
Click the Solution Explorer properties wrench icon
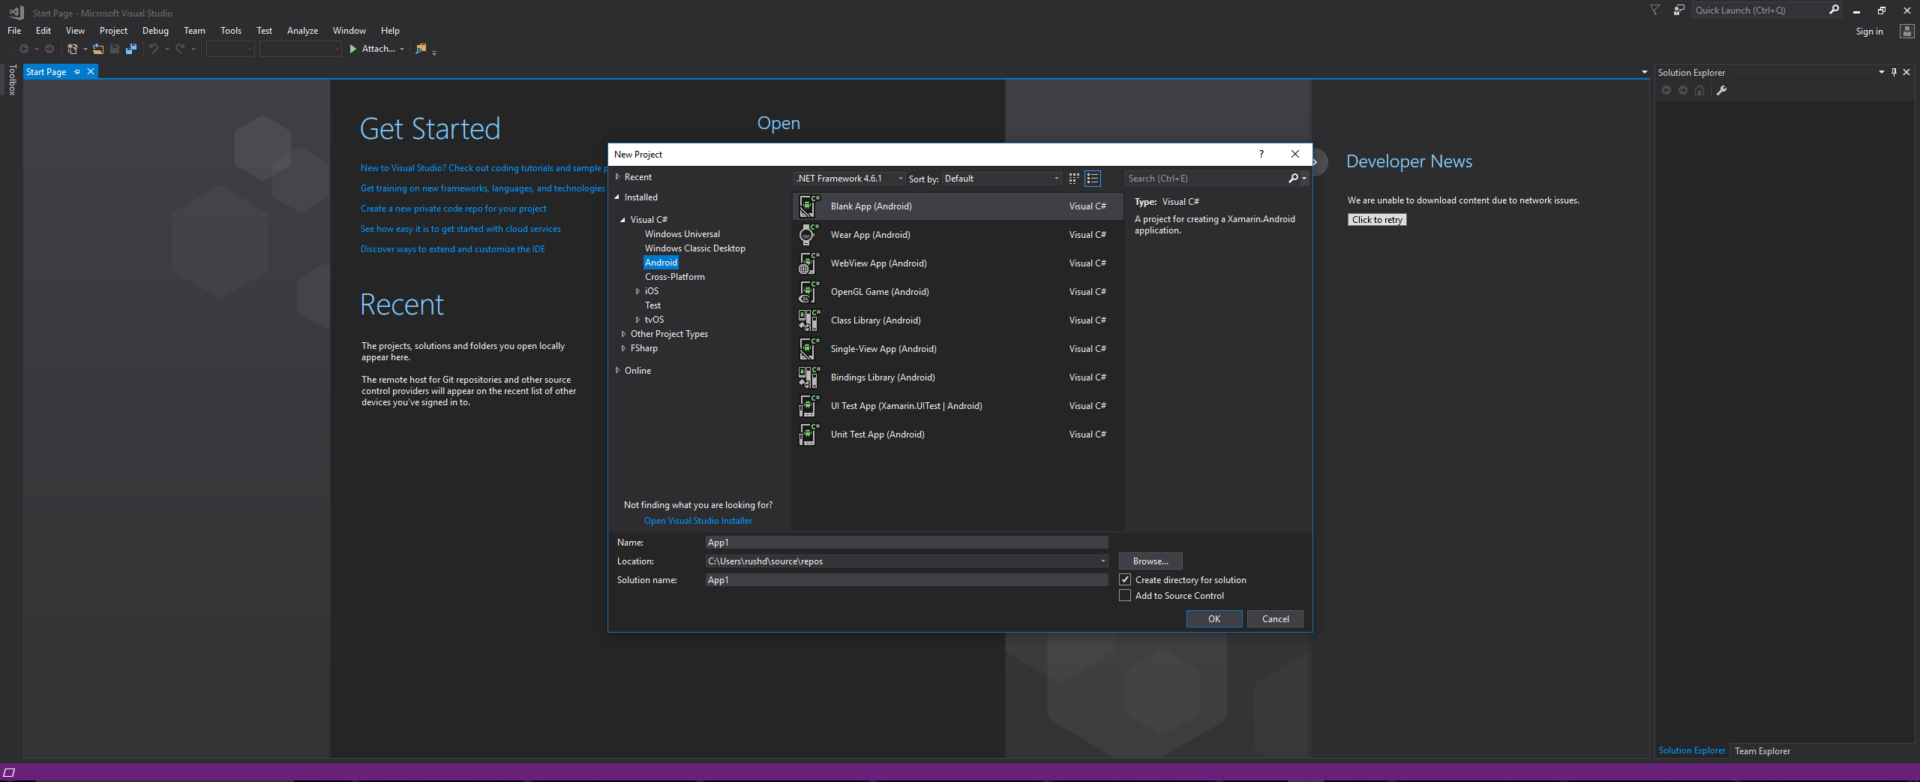point(1721,91)
